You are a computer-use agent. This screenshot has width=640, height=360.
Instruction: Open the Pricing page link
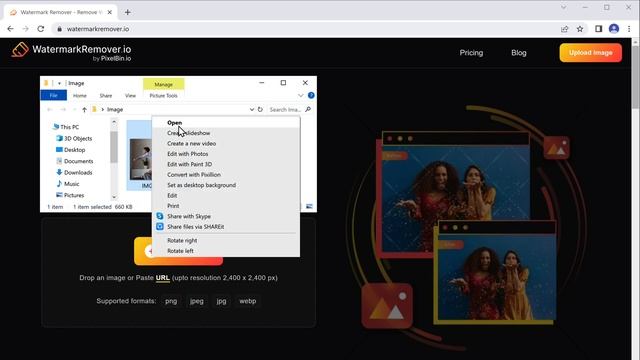pyautogui.click(x=471, y=53)
